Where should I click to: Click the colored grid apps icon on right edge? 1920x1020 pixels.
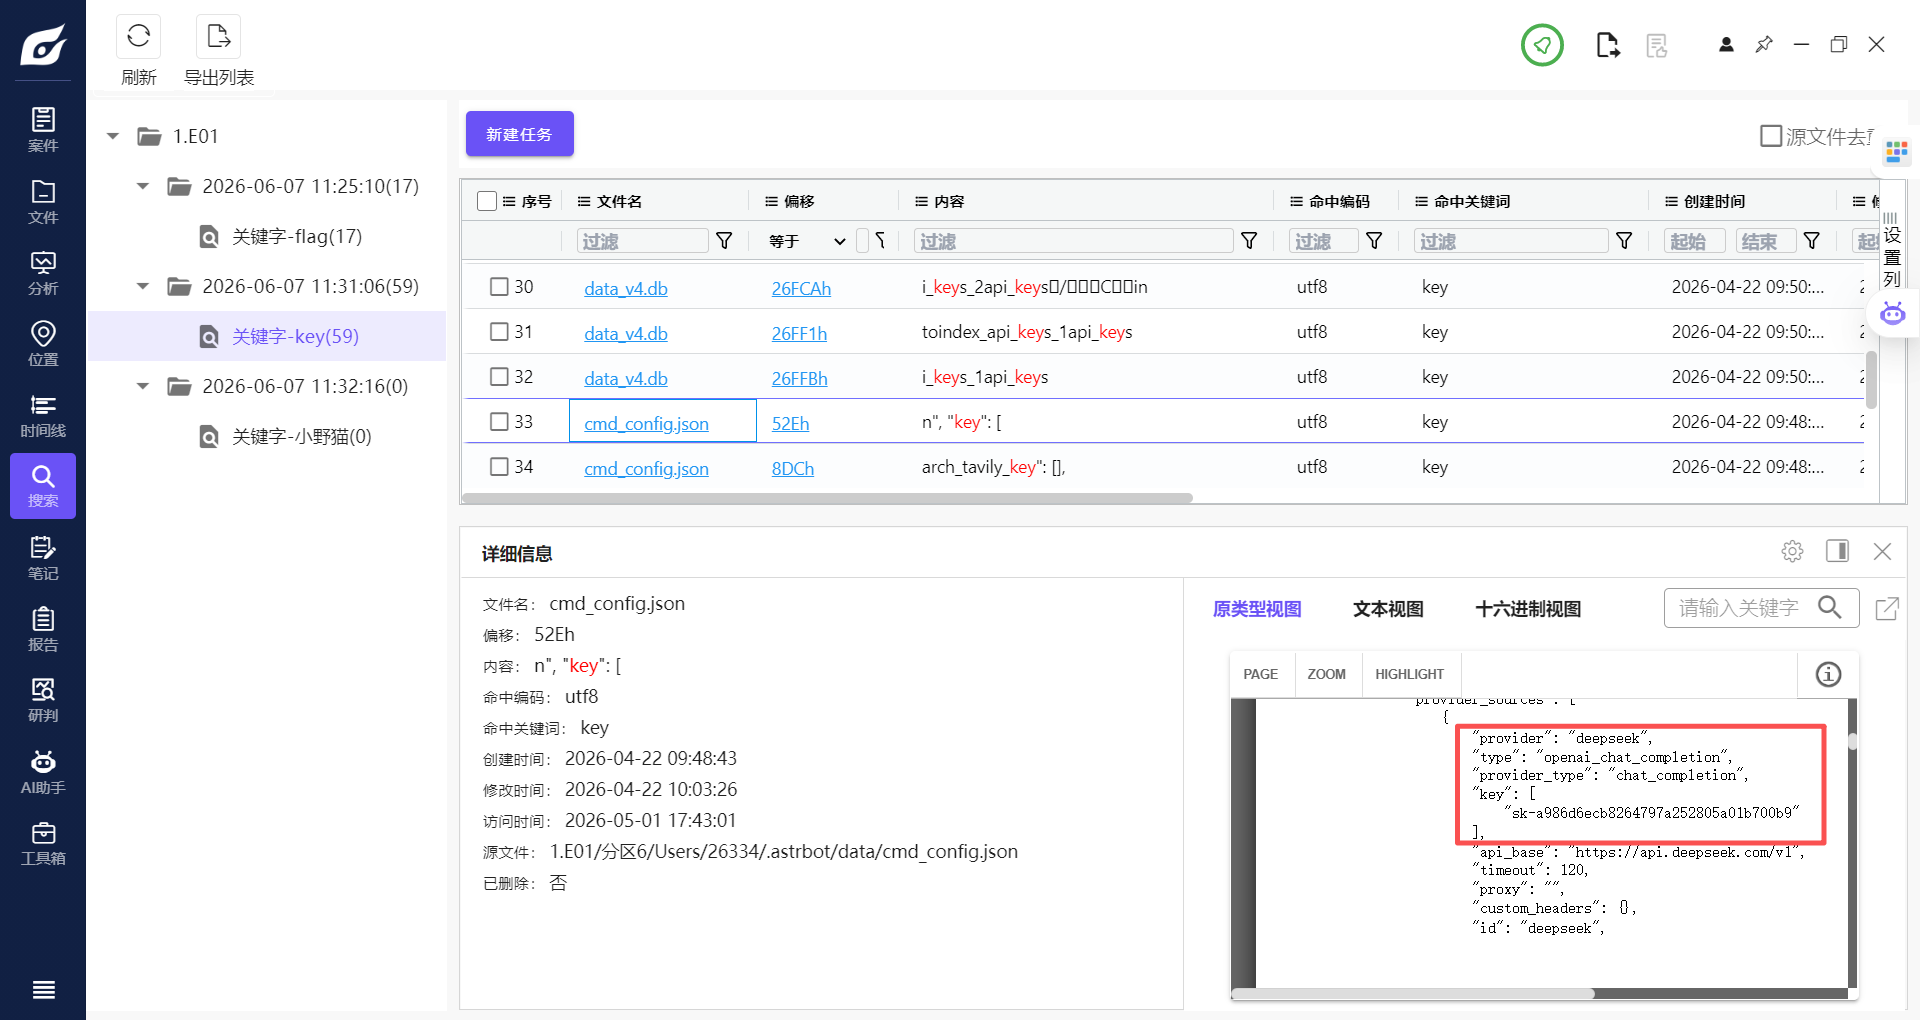[1897, 152]
